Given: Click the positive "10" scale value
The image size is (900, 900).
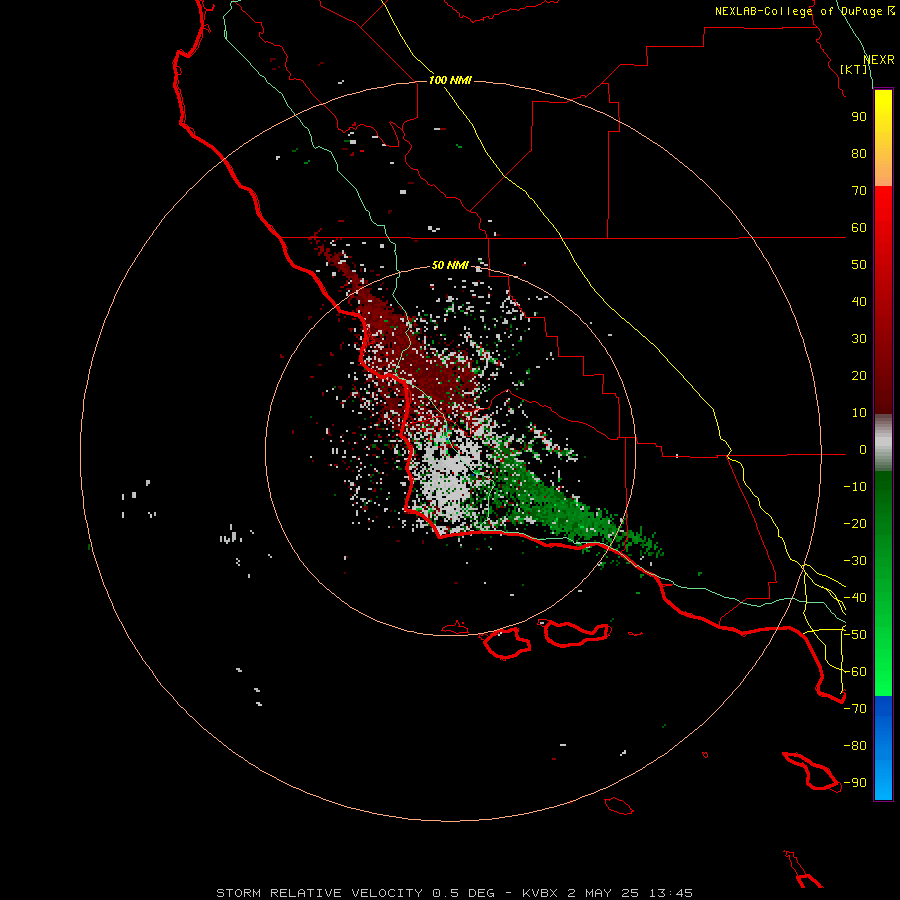Looking at the screenshot, I should tap(859, 413).
